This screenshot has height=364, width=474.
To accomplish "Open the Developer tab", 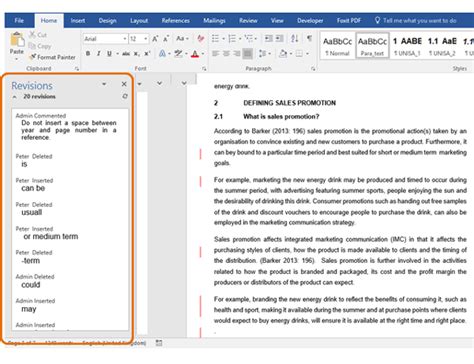I will [310, 21].
